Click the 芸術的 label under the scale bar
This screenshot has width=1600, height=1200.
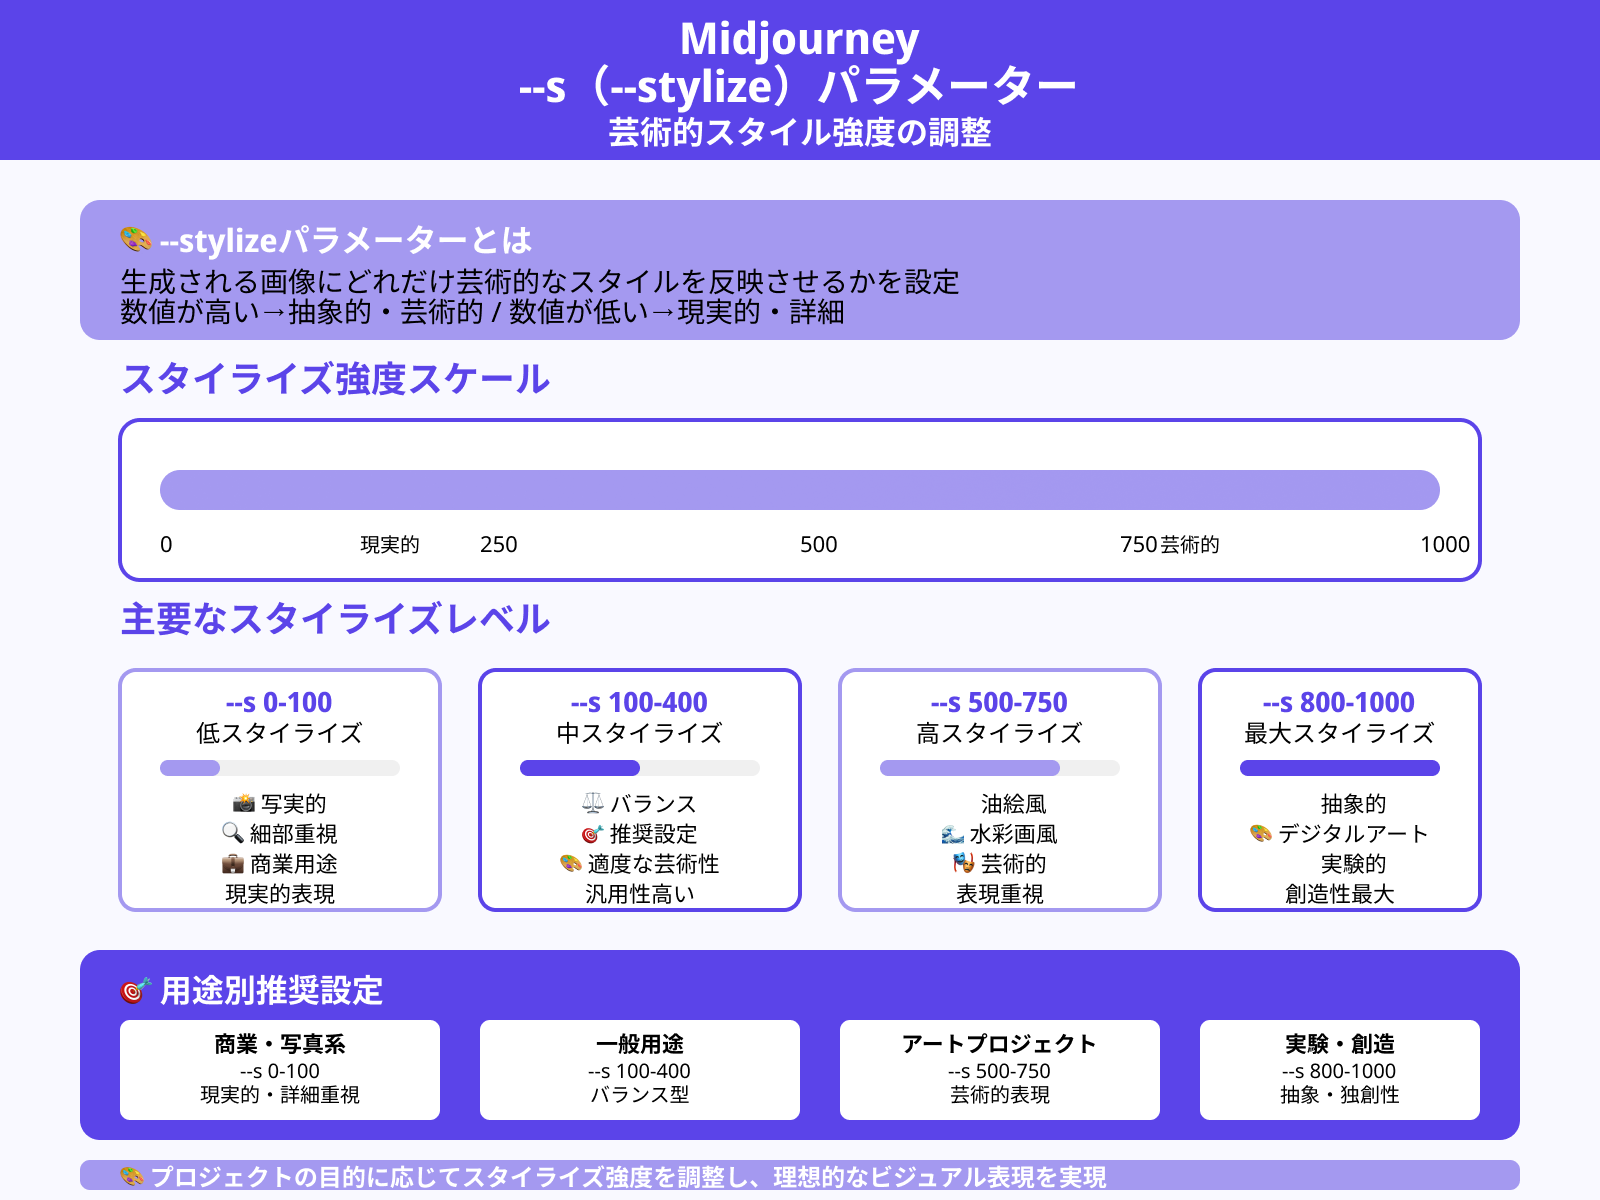(x=1190, y=545)
